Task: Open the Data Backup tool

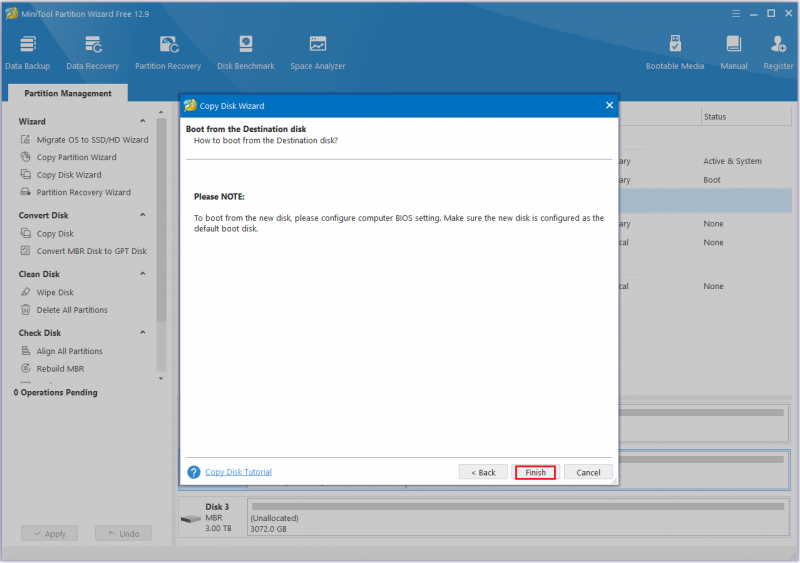Action: click(28, 52)
